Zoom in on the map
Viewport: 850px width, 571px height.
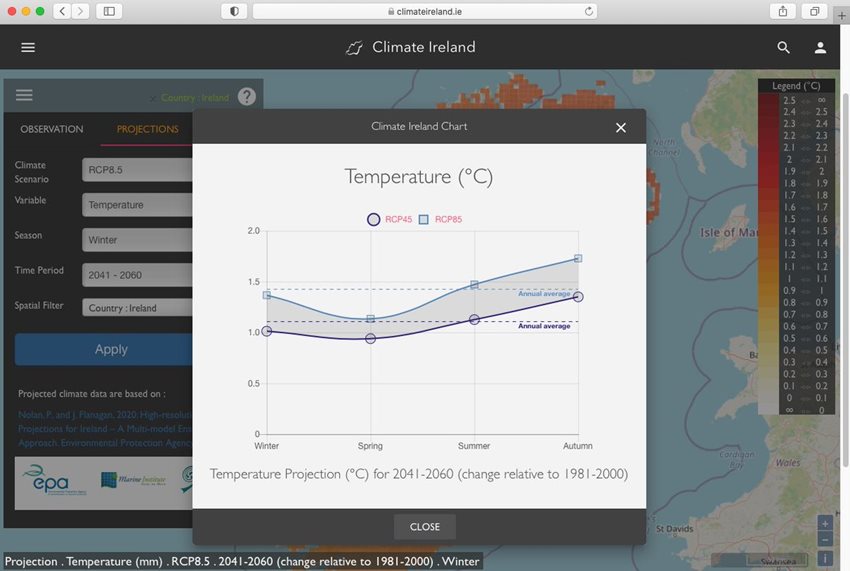pos(824,523)
